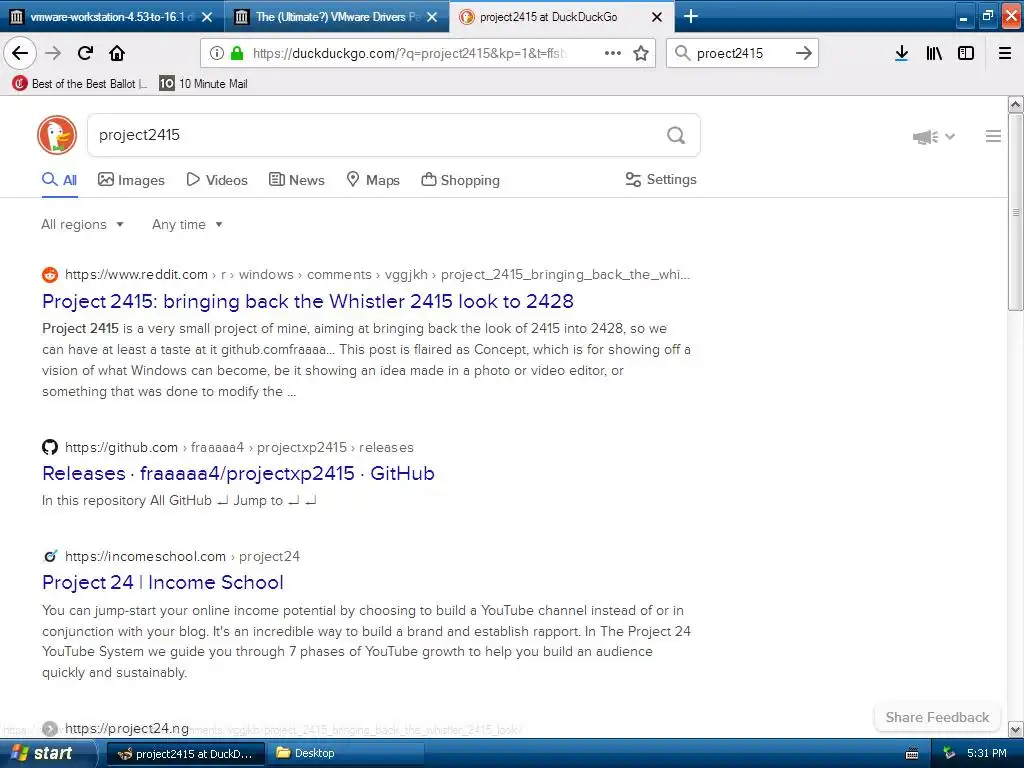Open Desktop folder in the taskbar
Screen dimensions: 1024x768
point(345,754)
